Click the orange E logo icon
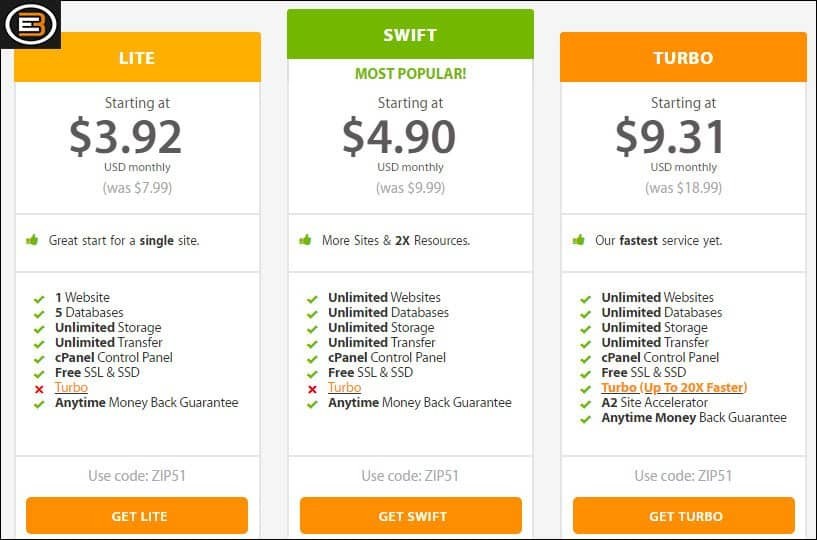 30,24
